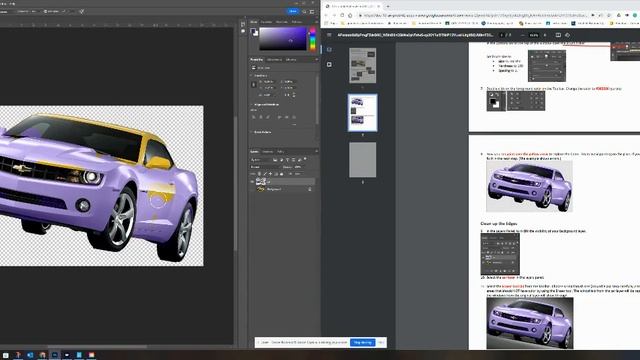Switch to the Properties tab
The height and width of the screenshot is (360, 640).
click(256, 60)
